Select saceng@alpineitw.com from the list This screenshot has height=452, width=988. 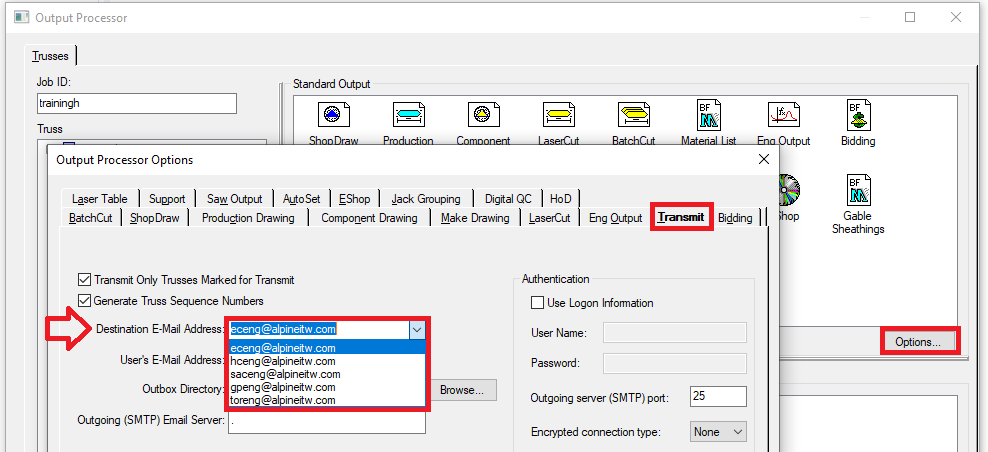tap(285, 374)
